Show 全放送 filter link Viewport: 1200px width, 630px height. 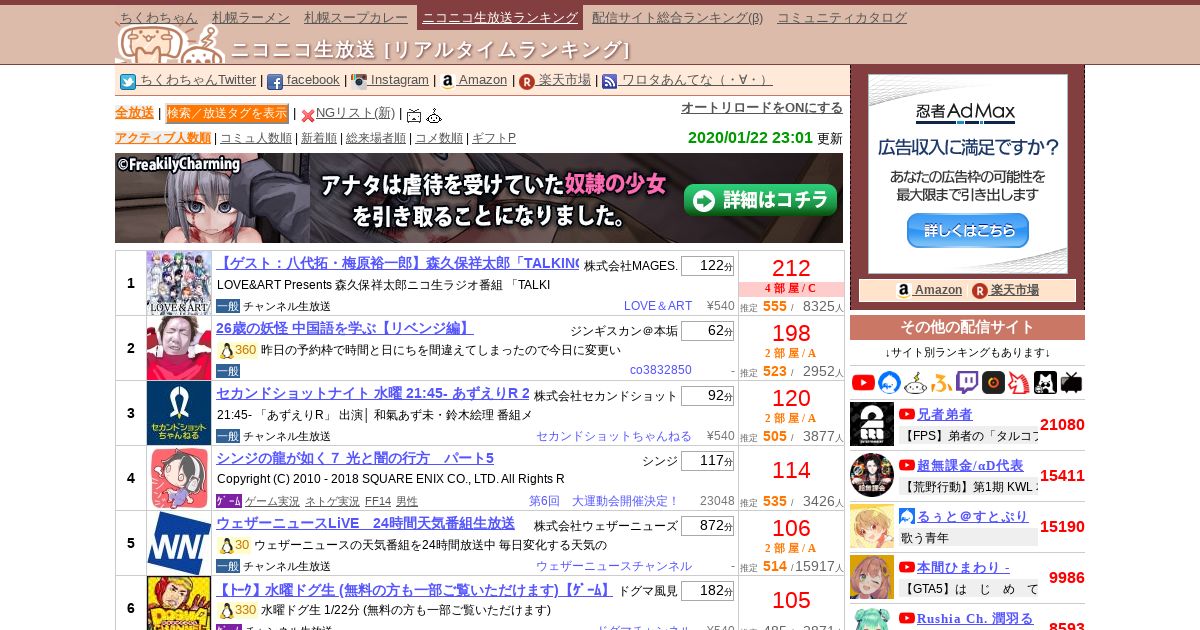pyautogui.click(x=134, y=113)
